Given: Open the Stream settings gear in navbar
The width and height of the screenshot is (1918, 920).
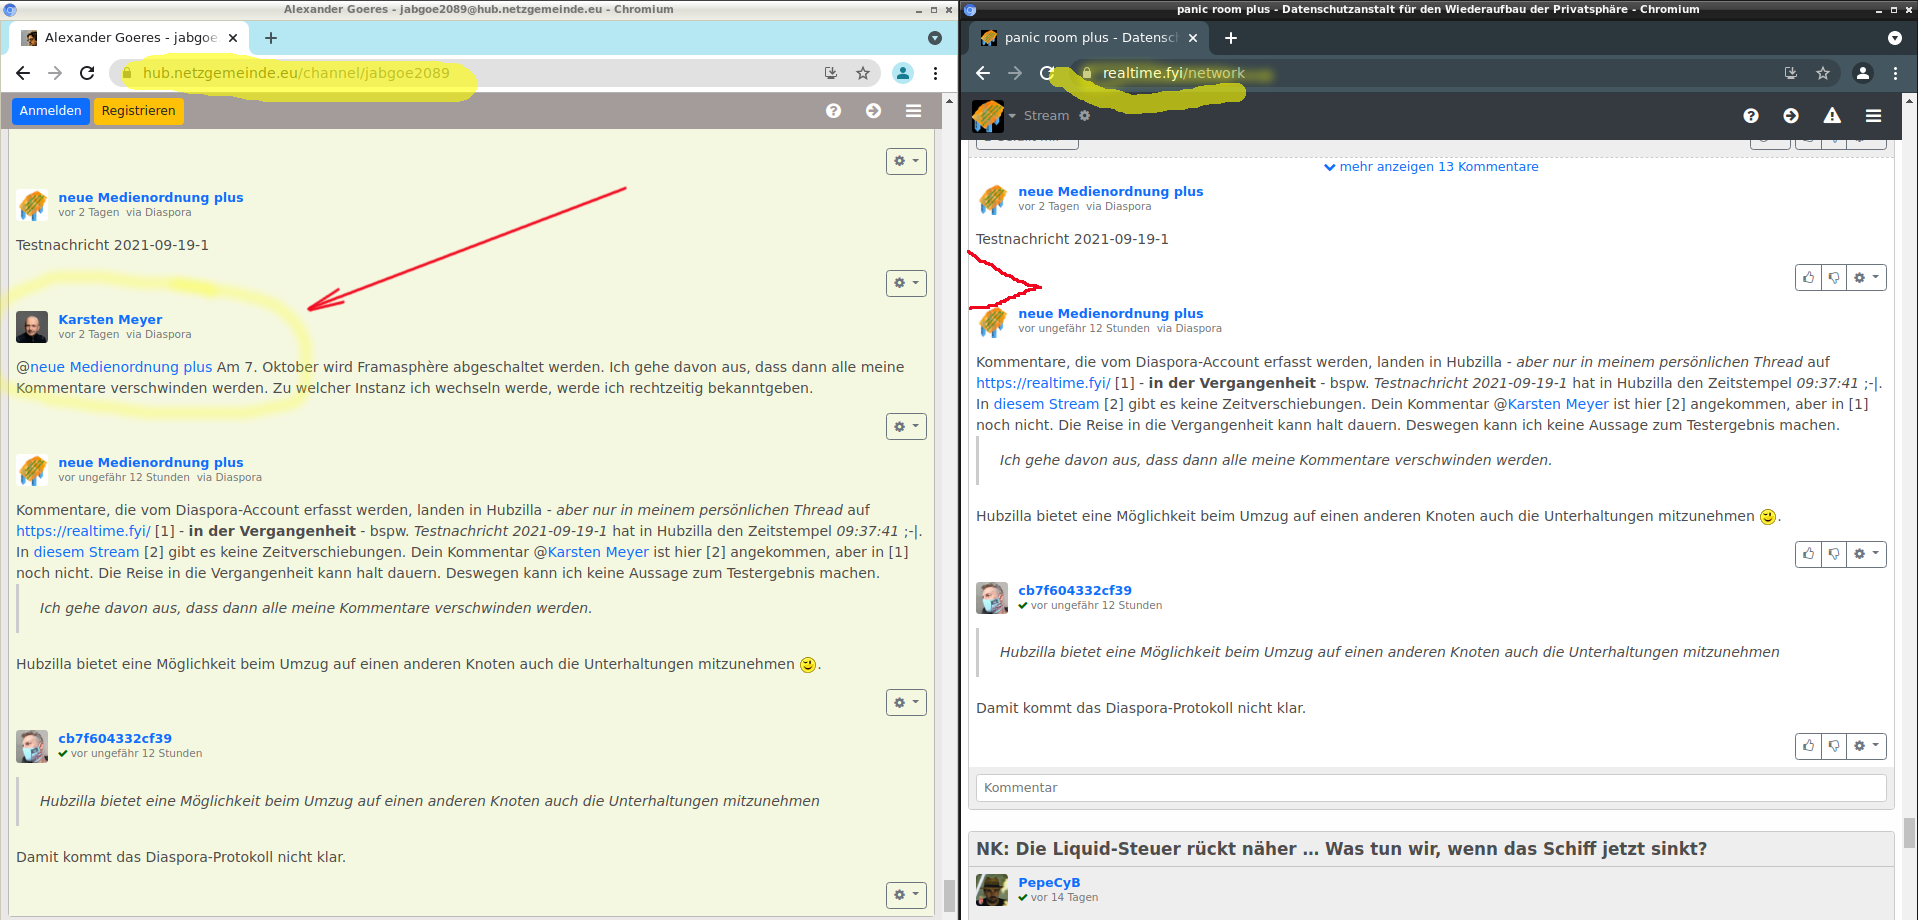Looking at the screenshot, I should tap(1085, 116).
